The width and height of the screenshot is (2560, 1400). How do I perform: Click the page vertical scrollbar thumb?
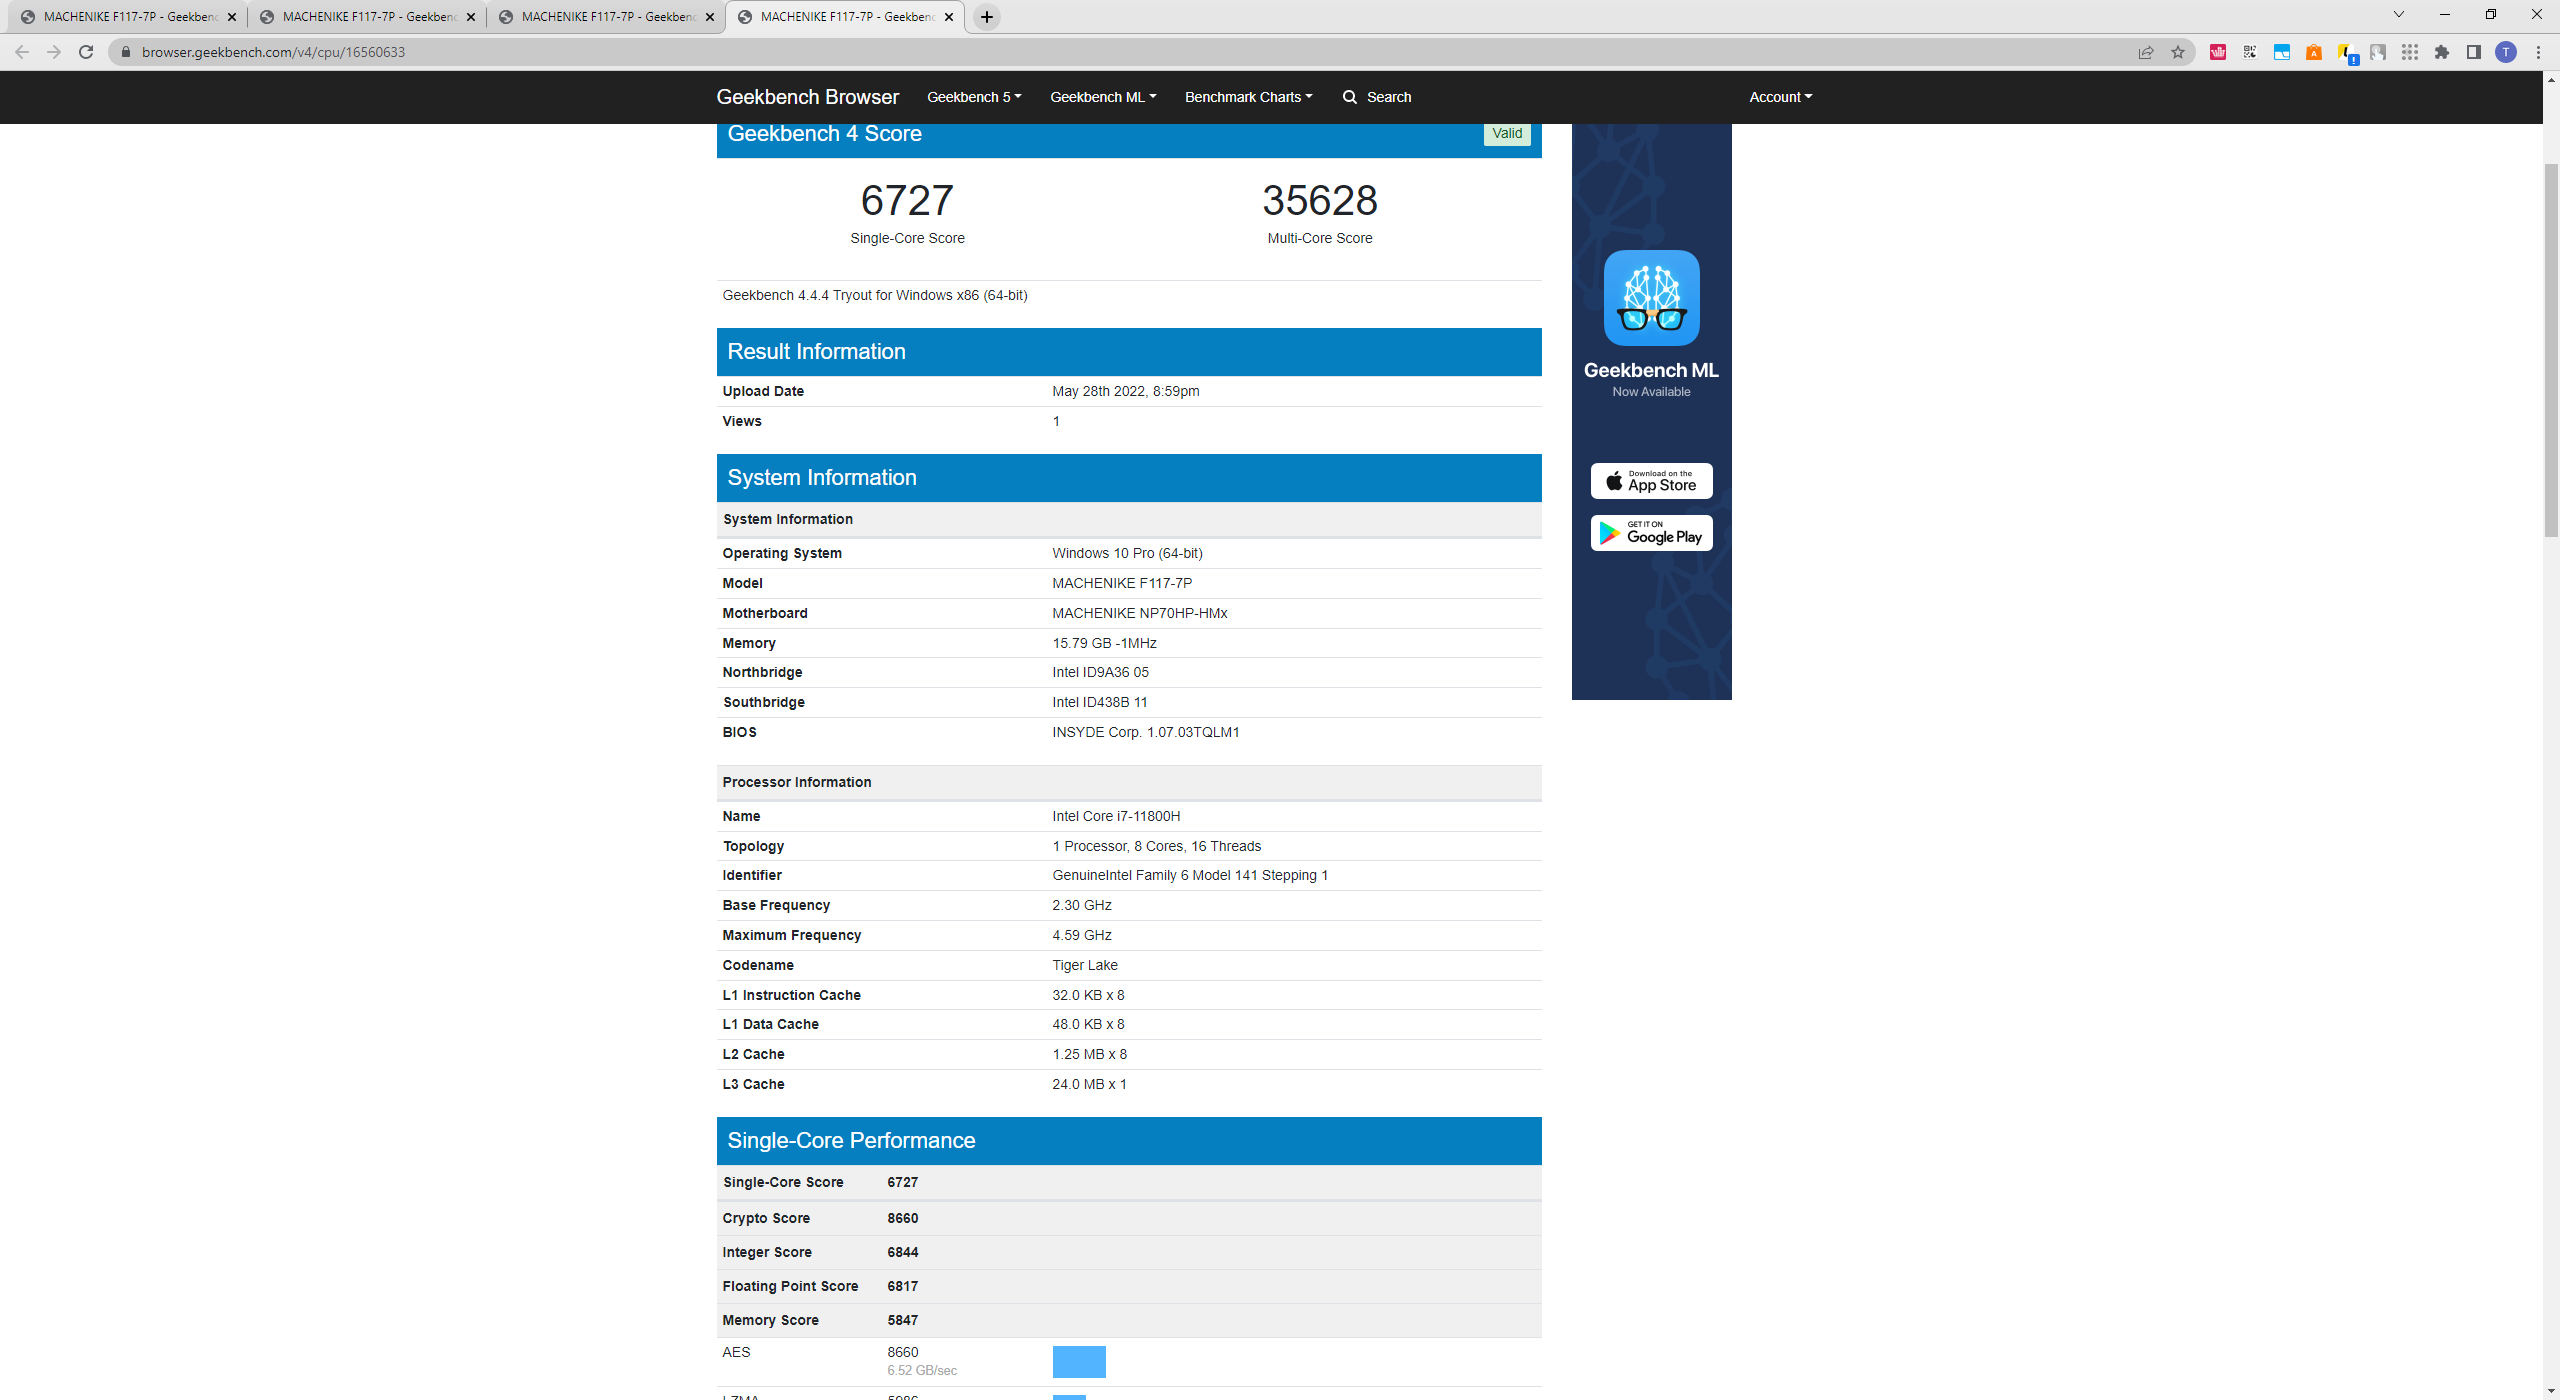(2551, 350)
